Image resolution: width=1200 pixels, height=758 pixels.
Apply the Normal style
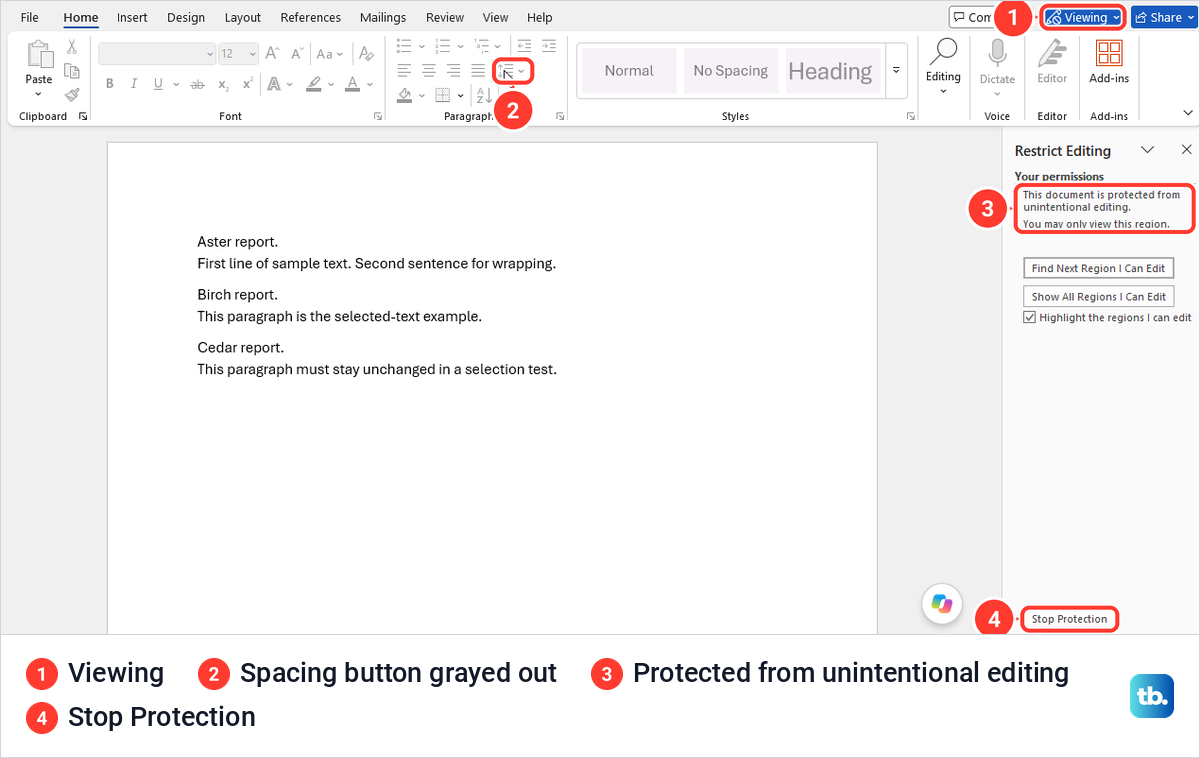[x=629, y=71]
